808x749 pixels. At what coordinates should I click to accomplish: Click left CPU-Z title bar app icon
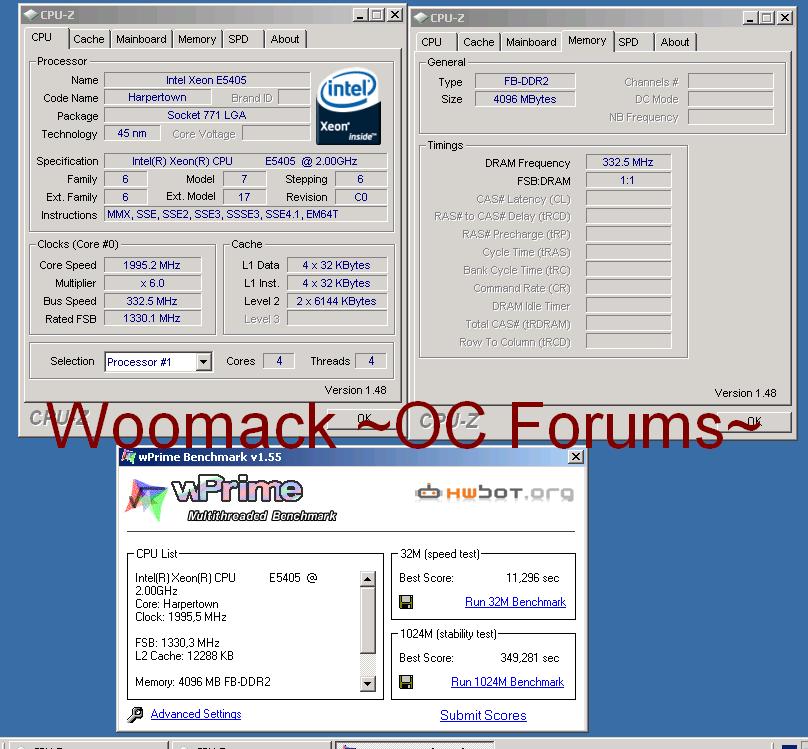pos(31,15)
